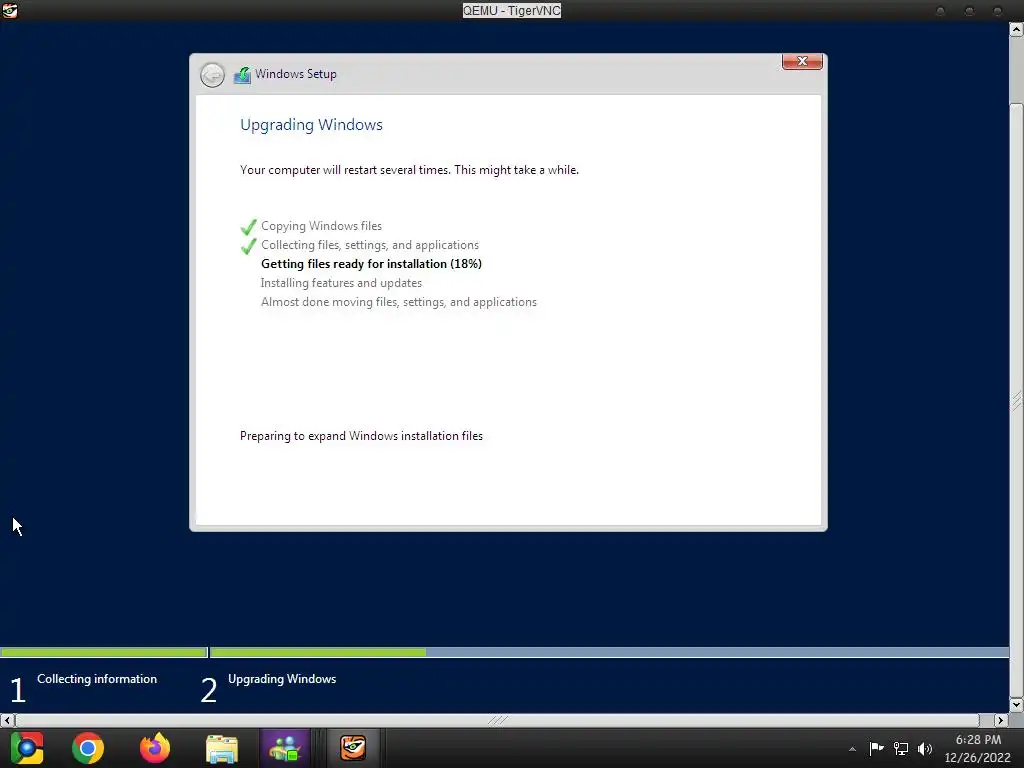
Task: Click "Preparing to expand Windows installation files"
Action: (361, 436)
